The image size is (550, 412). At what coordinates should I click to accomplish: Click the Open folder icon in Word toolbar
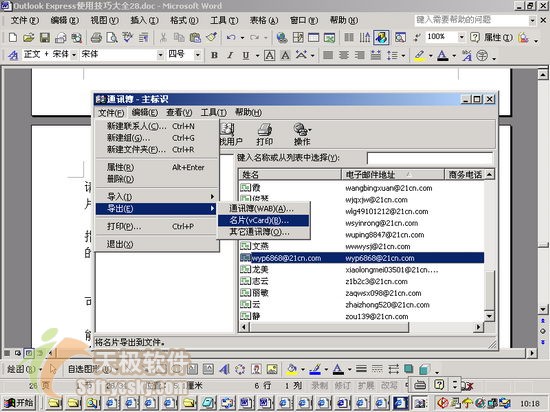click(28, 37)
